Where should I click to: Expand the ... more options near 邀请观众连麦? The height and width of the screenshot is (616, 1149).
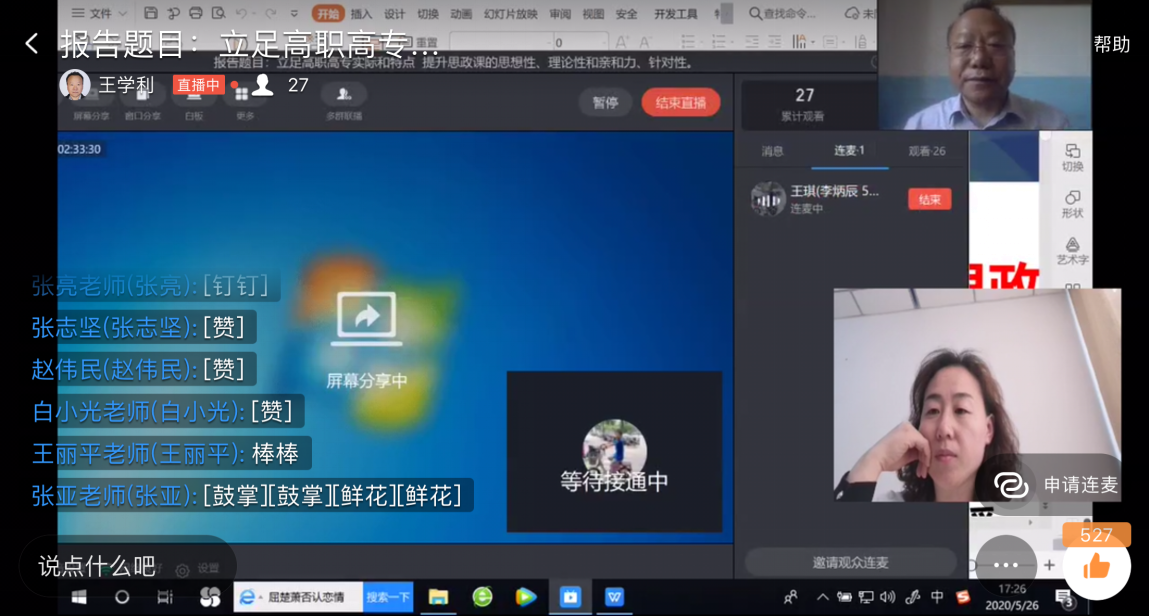[1006, 563]
